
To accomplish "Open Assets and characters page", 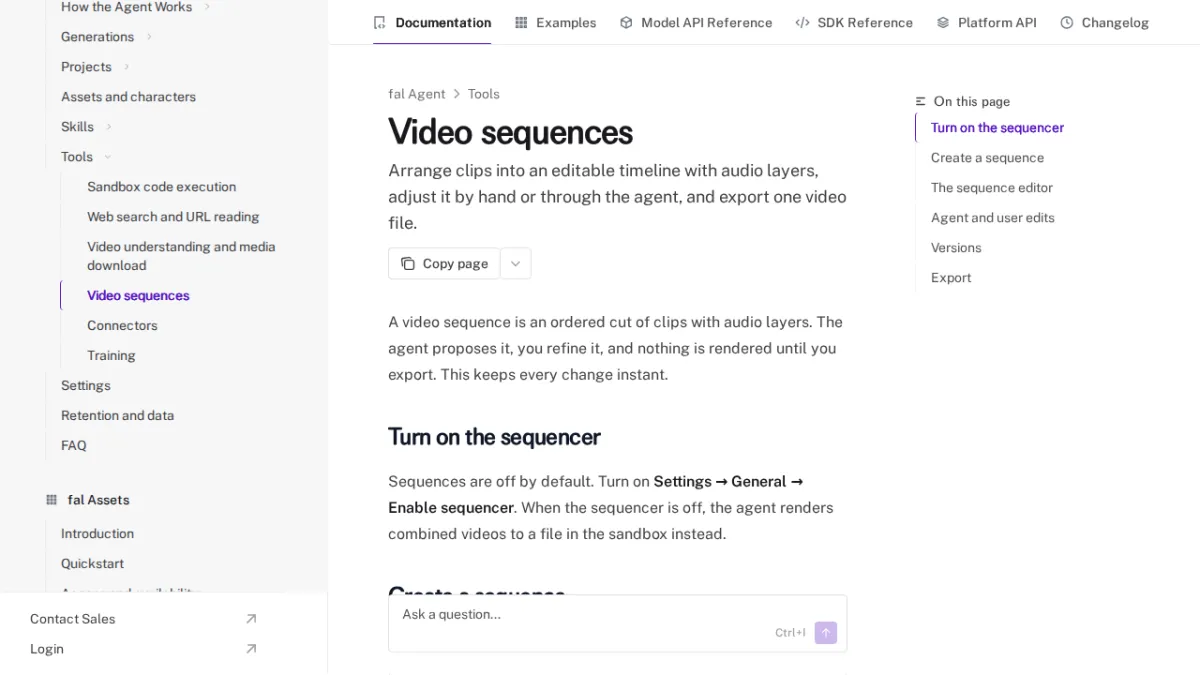I will [128, 97].
